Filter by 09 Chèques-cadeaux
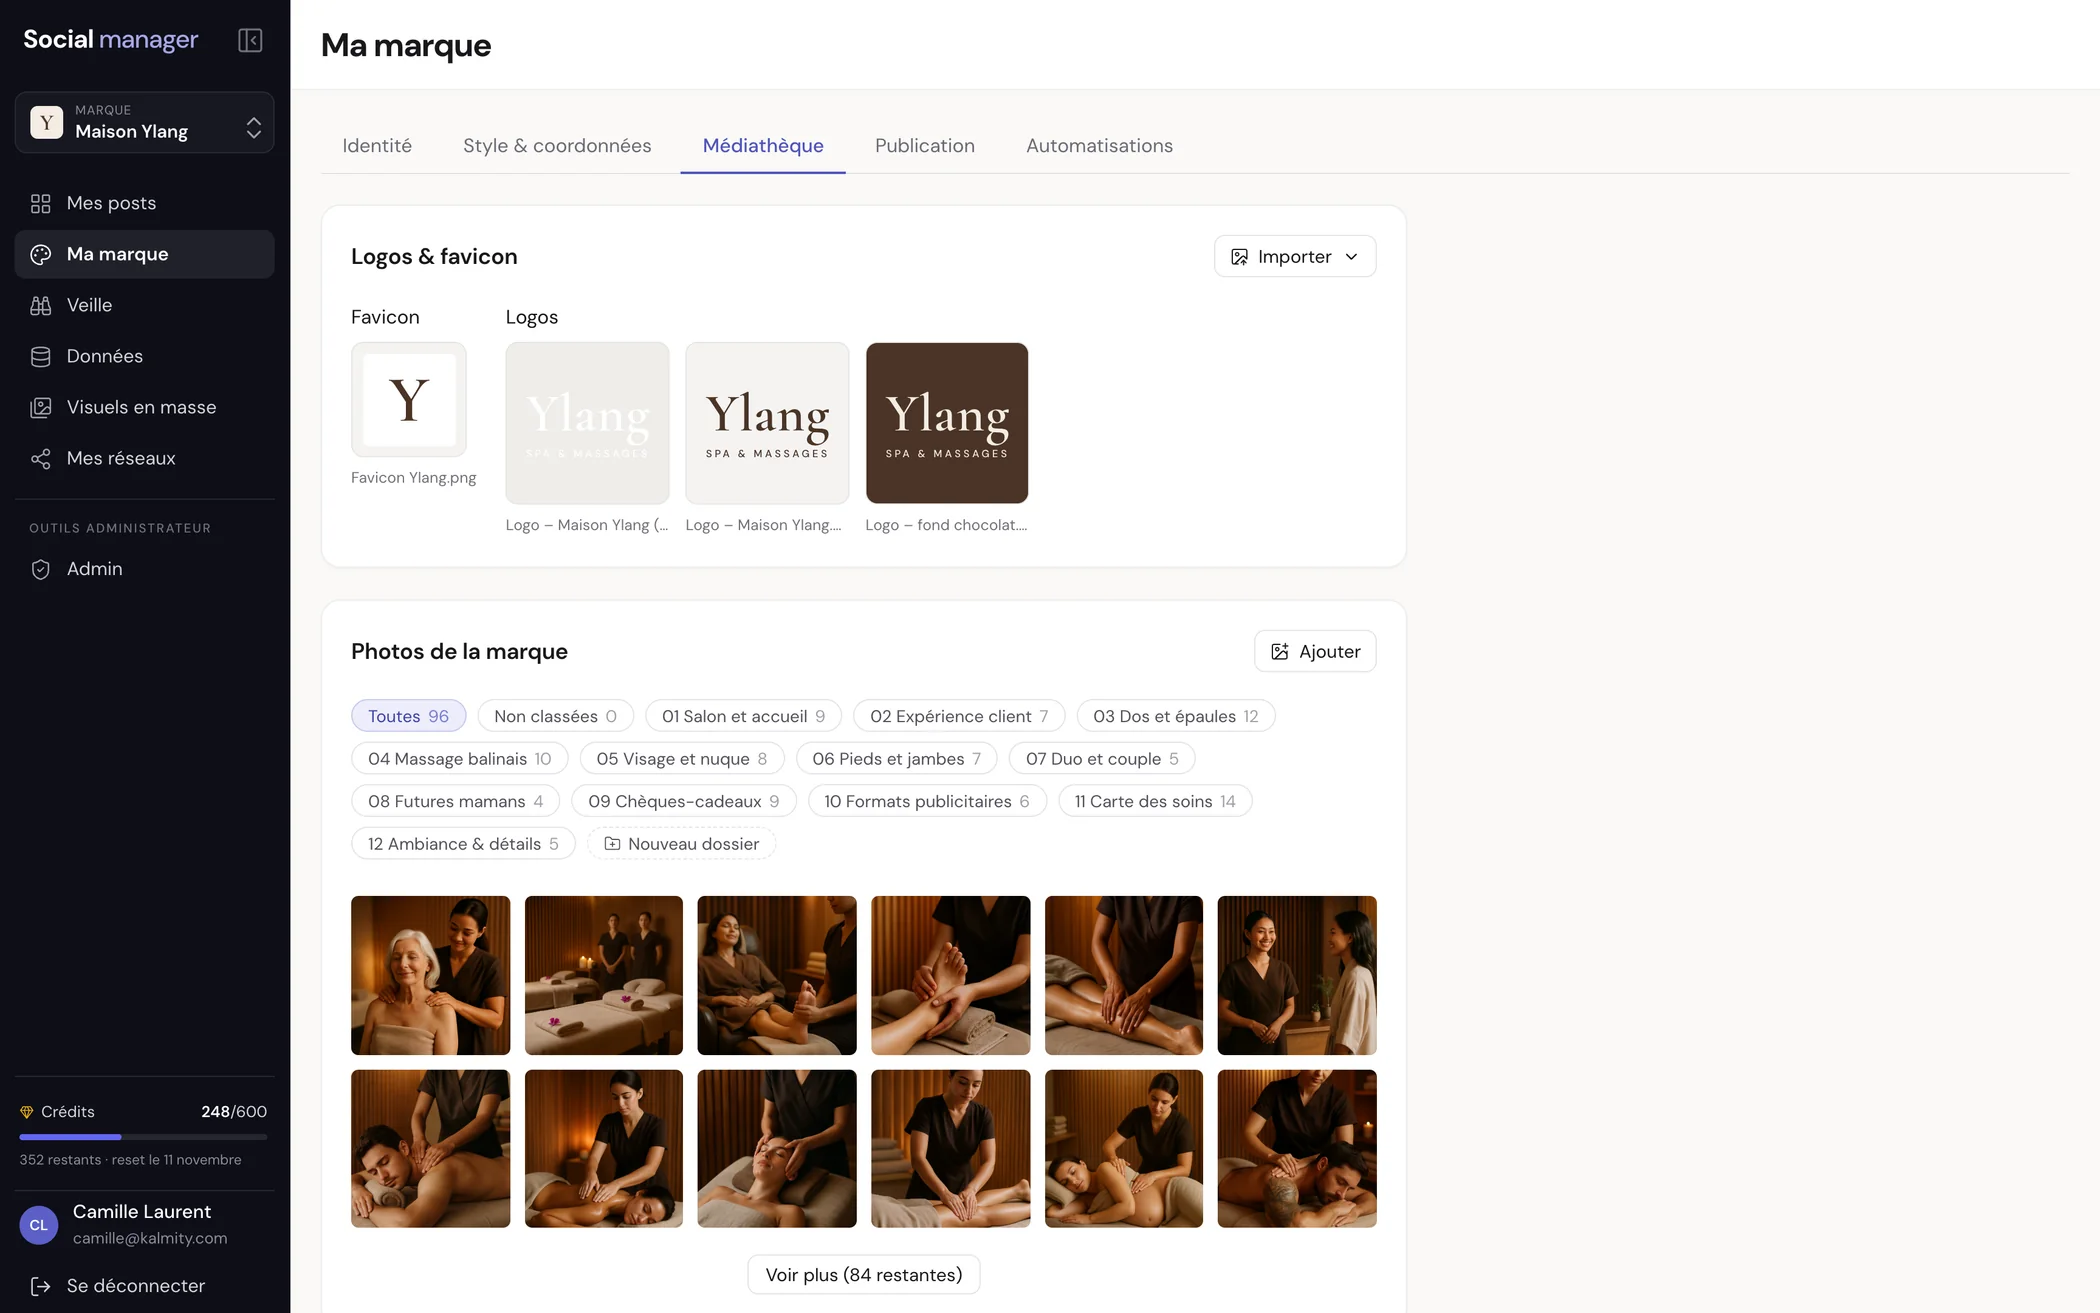Screen dimensions: 2100x1313 683,801
